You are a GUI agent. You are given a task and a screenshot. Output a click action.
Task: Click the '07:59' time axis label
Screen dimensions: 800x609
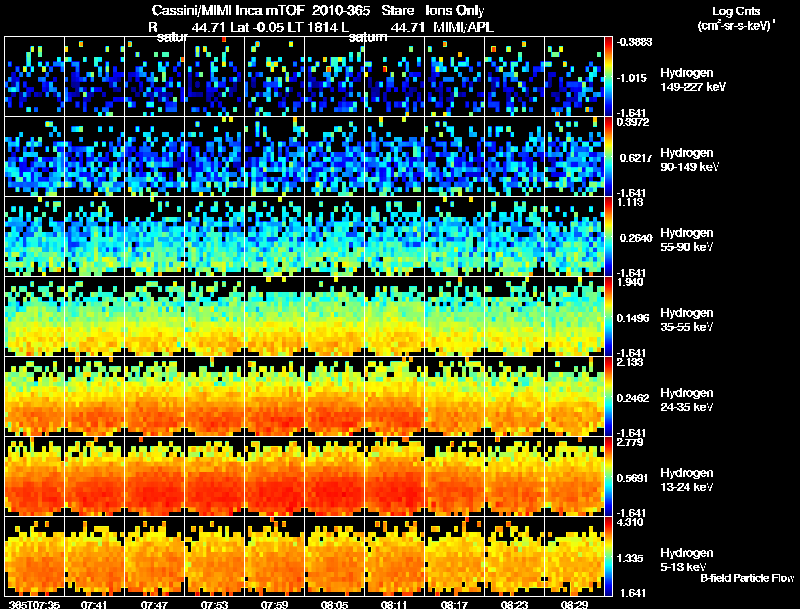[274, 604]
